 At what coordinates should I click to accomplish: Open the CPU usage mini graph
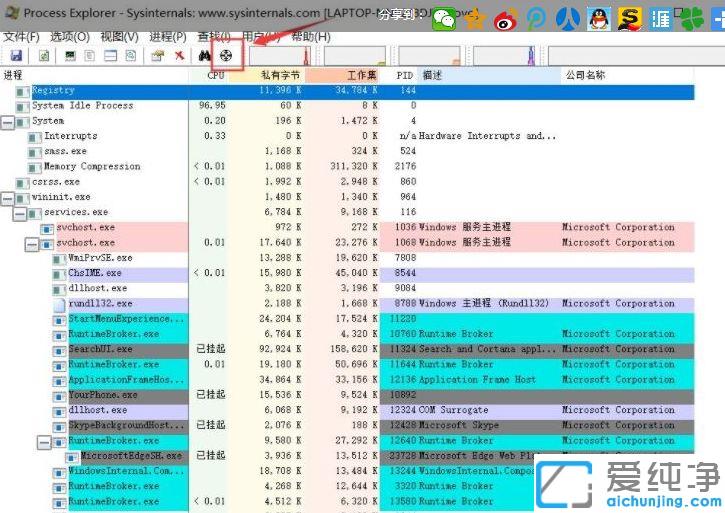coord(280,56)
